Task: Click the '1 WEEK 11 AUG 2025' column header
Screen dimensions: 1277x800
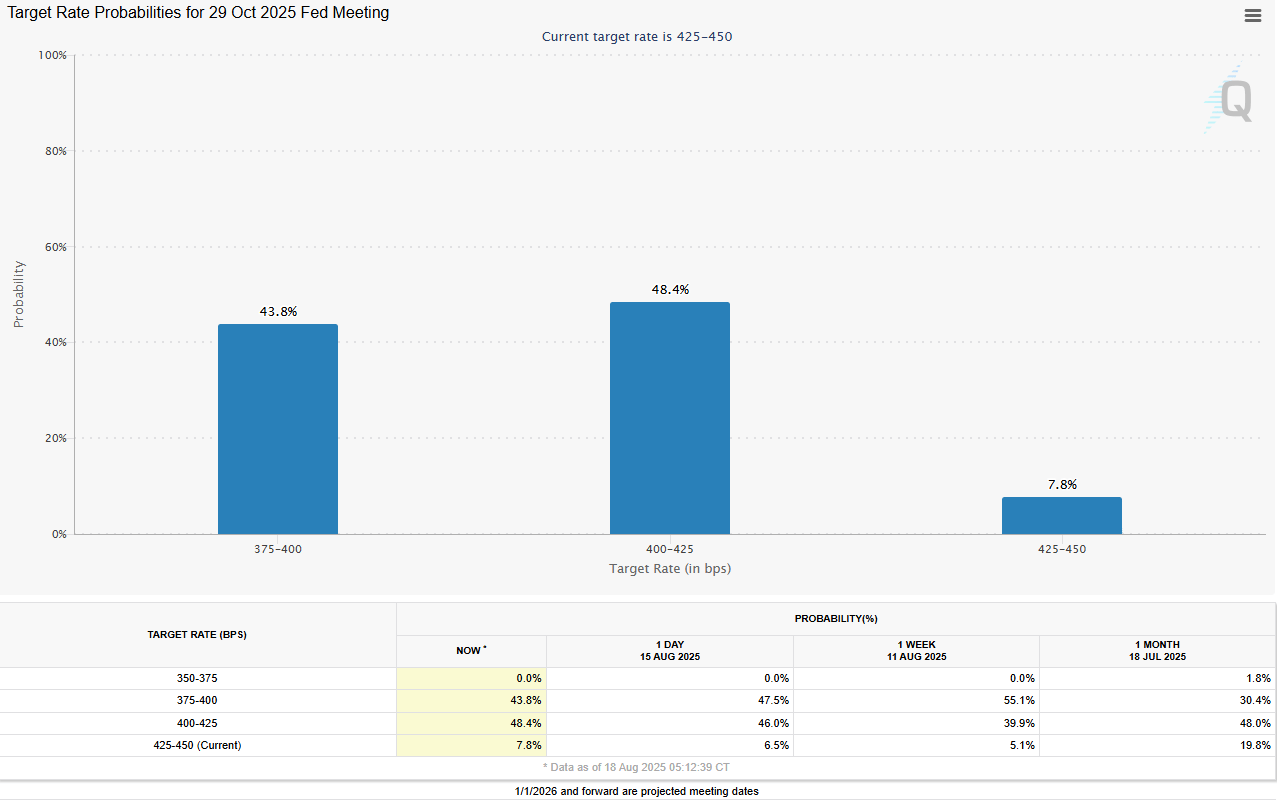Action: click(x=915, y=650)
